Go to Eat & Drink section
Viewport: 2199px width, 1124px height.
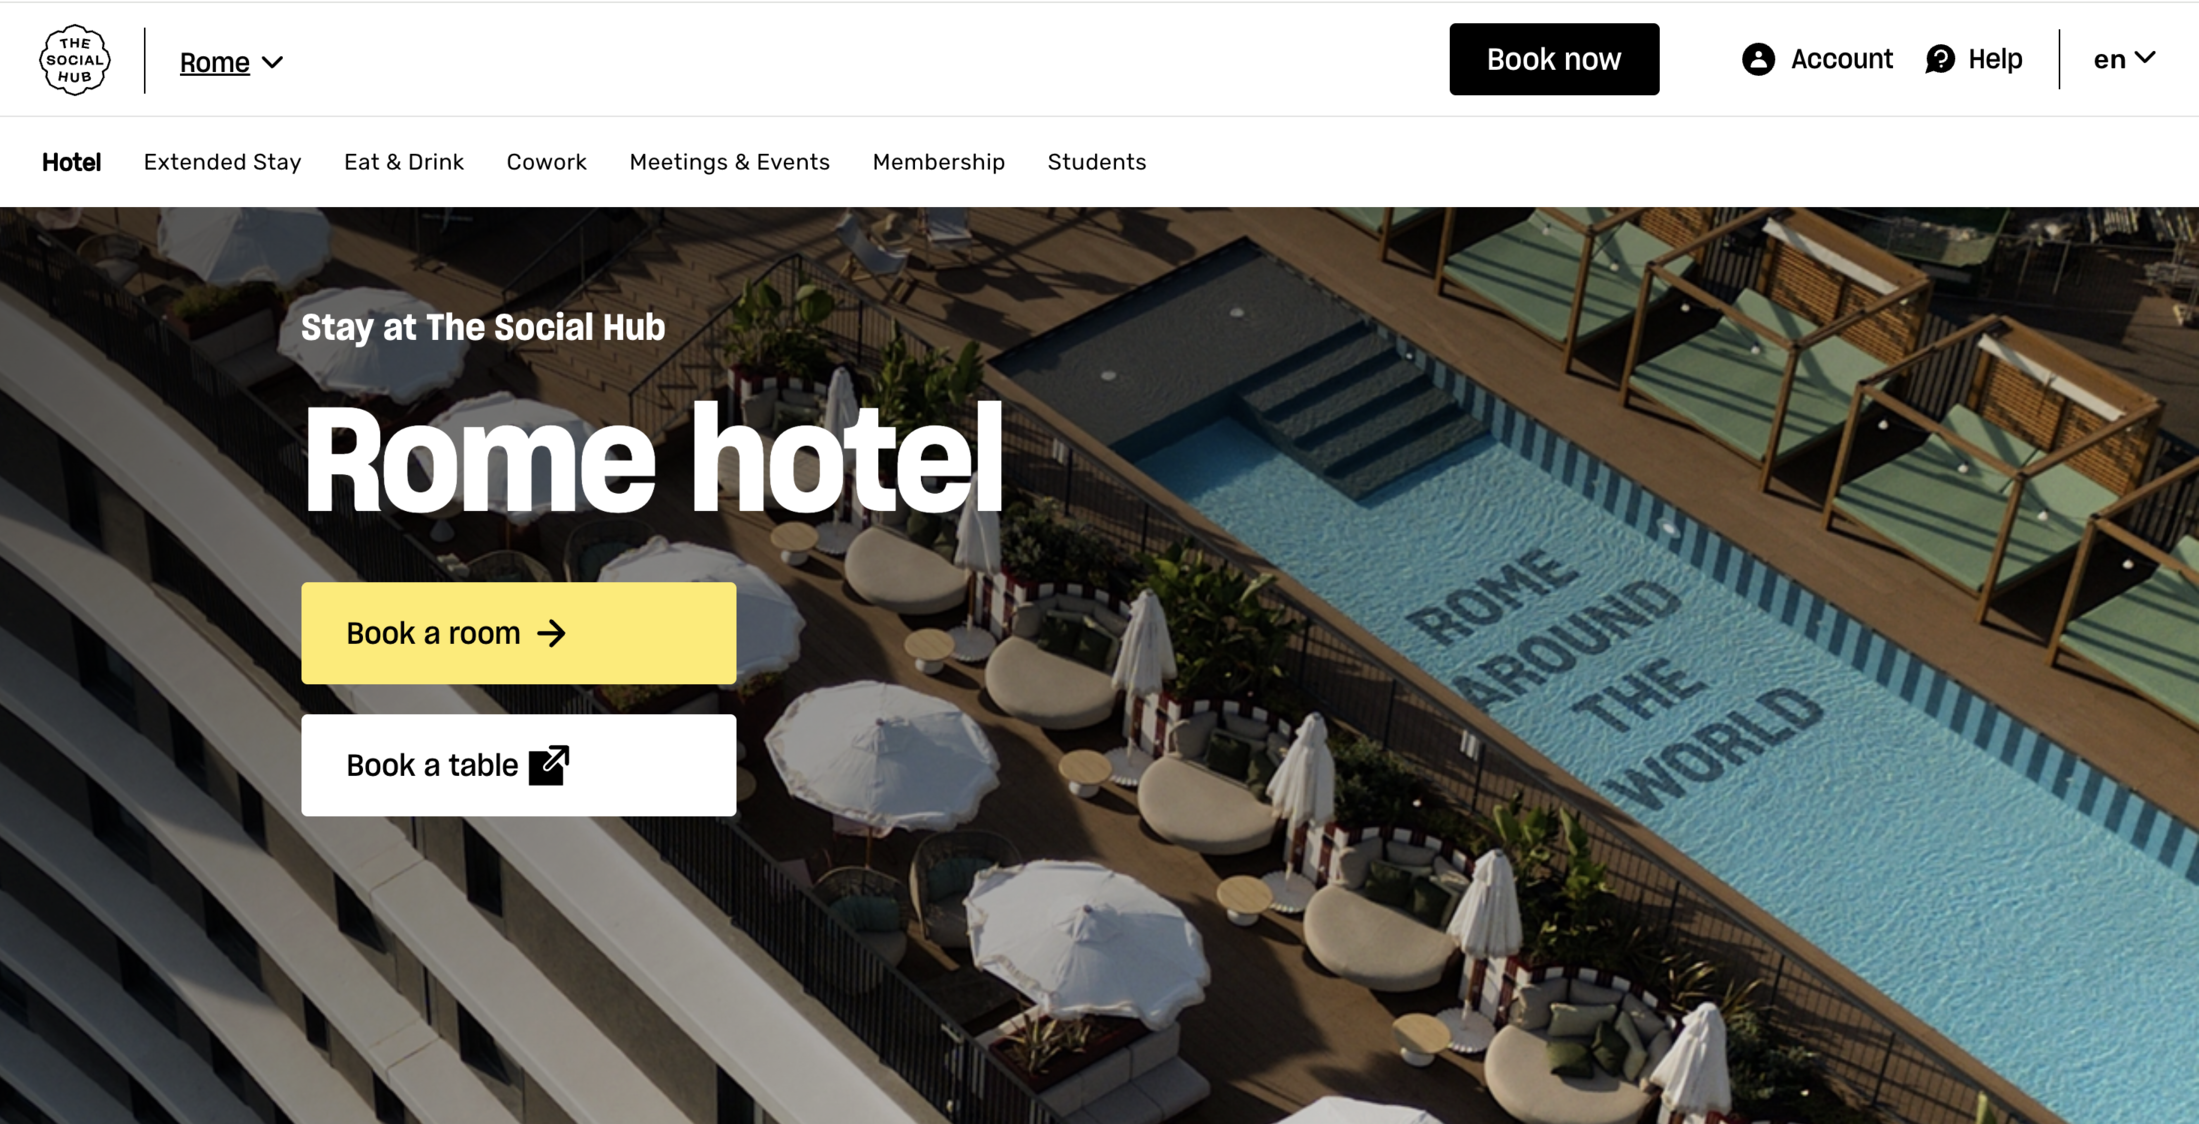[x=404, y=162]
